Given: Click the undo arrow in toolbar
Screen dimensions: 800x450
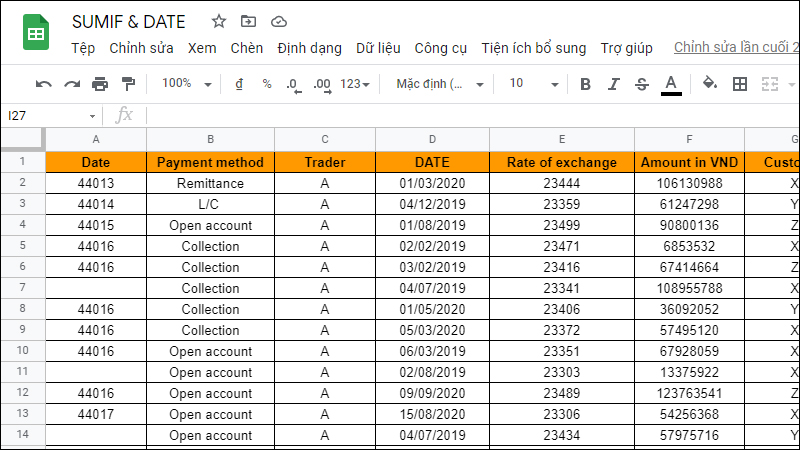Looking at the screenshot, I should click(44, 84).
